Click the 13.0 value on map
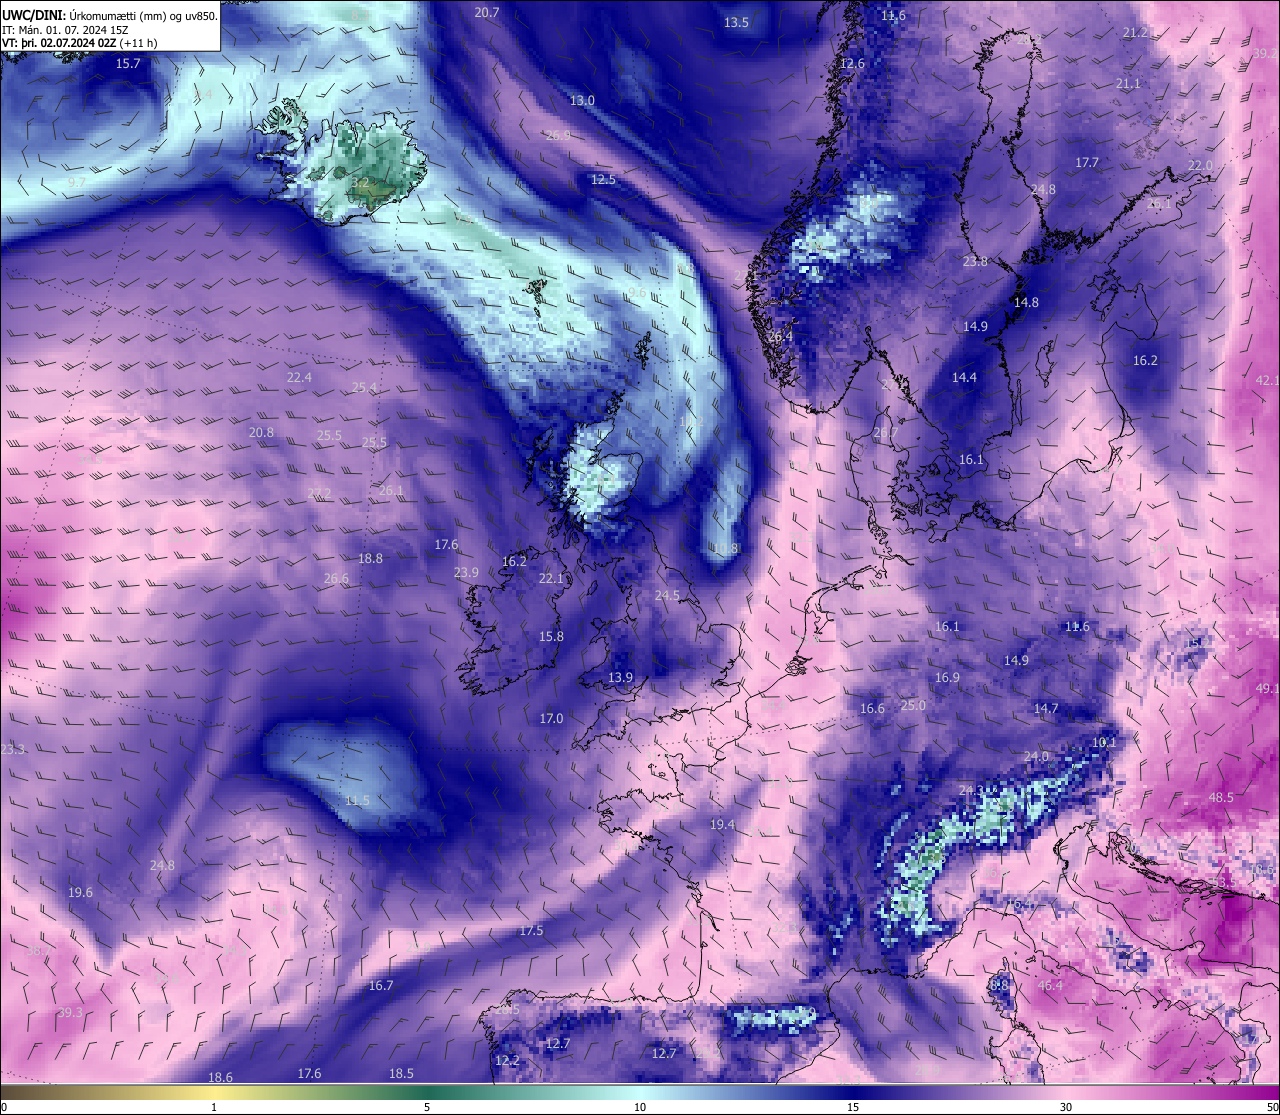Viewport: 1280px width, 1115px height. pyautogui.click(x=582, y=100)
